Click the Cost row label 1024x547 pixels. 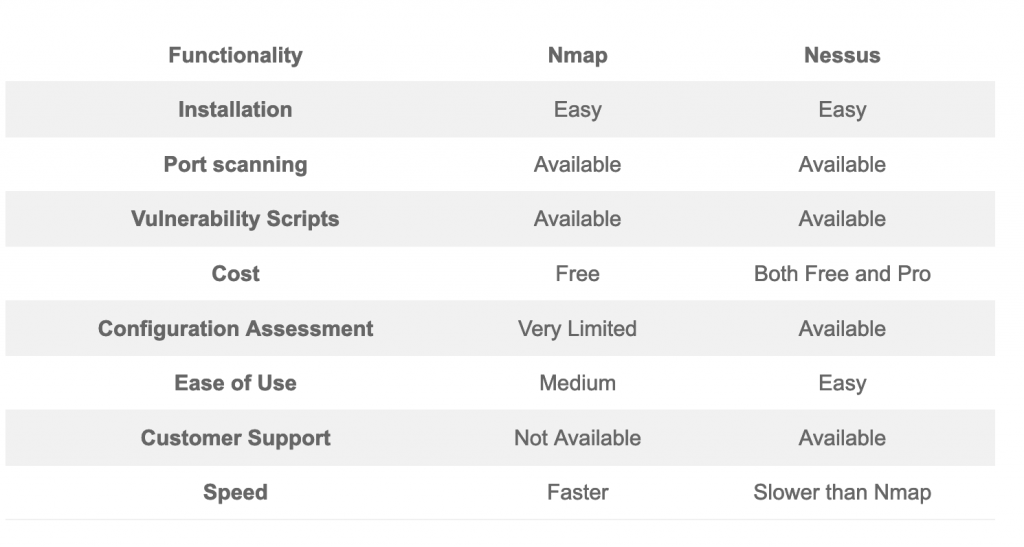(x=235, y=274)
